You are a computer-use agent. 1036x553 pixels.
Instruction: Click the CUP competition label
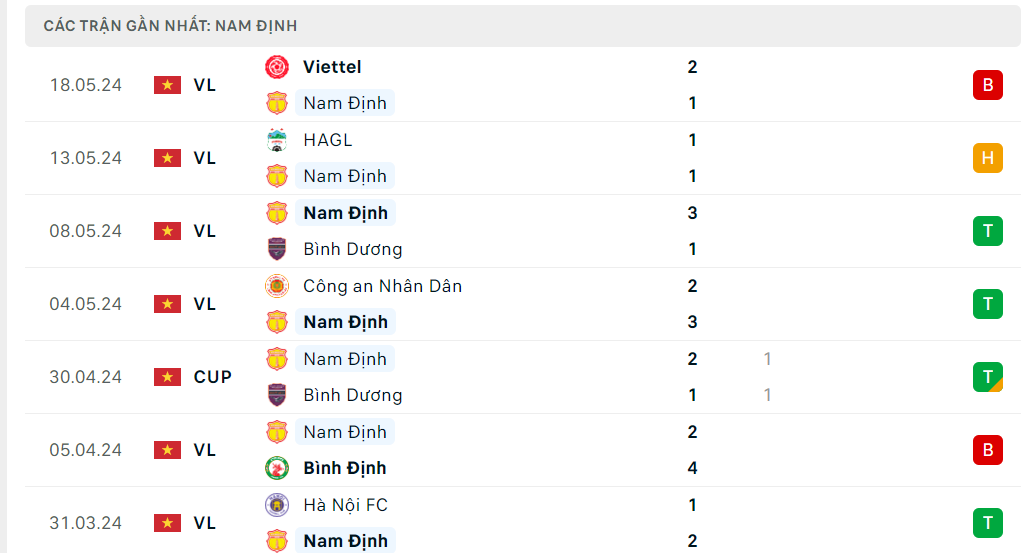pyautogui.click(x=213, y=377)
